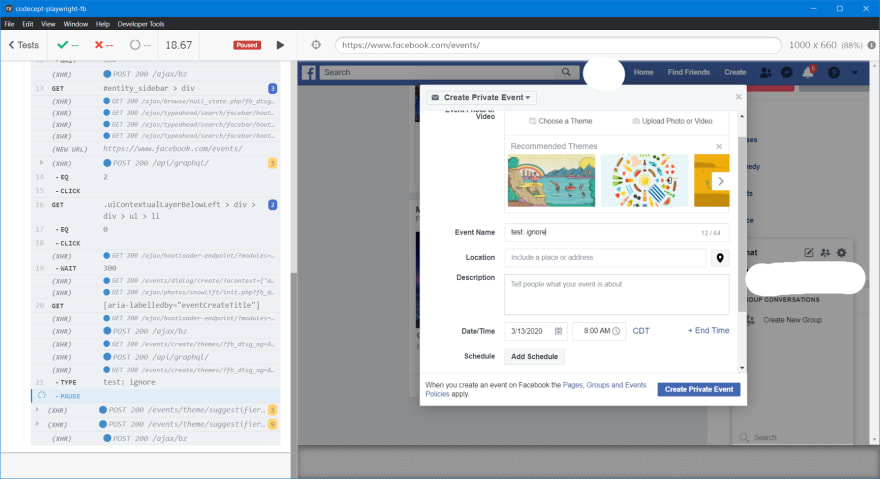880x479 pixels.
Task: Click Upload Photo or Video
Action: [x=672, y=121]
